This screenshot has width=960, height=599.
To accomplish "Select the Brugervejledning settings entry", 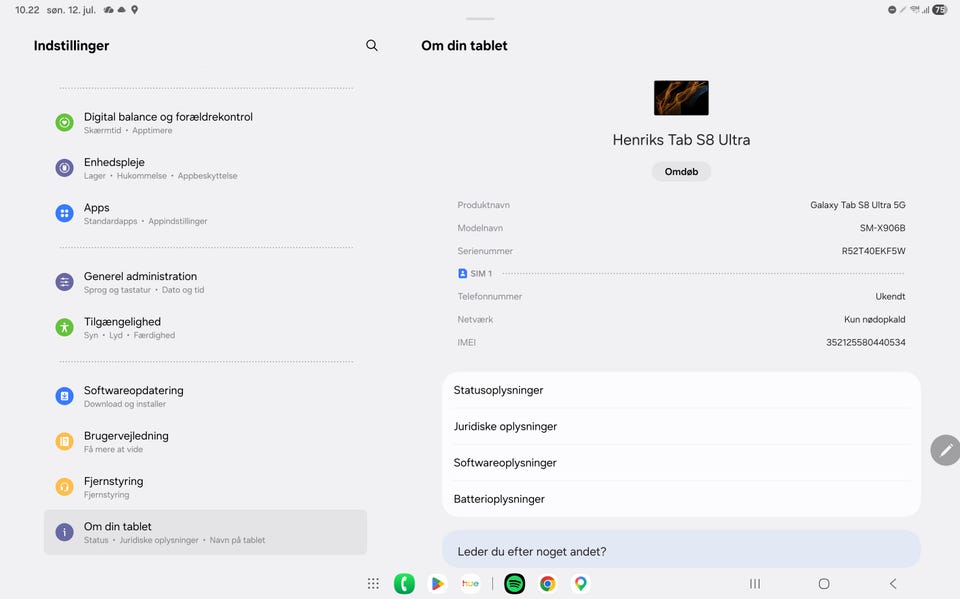I will click(205, 441).
